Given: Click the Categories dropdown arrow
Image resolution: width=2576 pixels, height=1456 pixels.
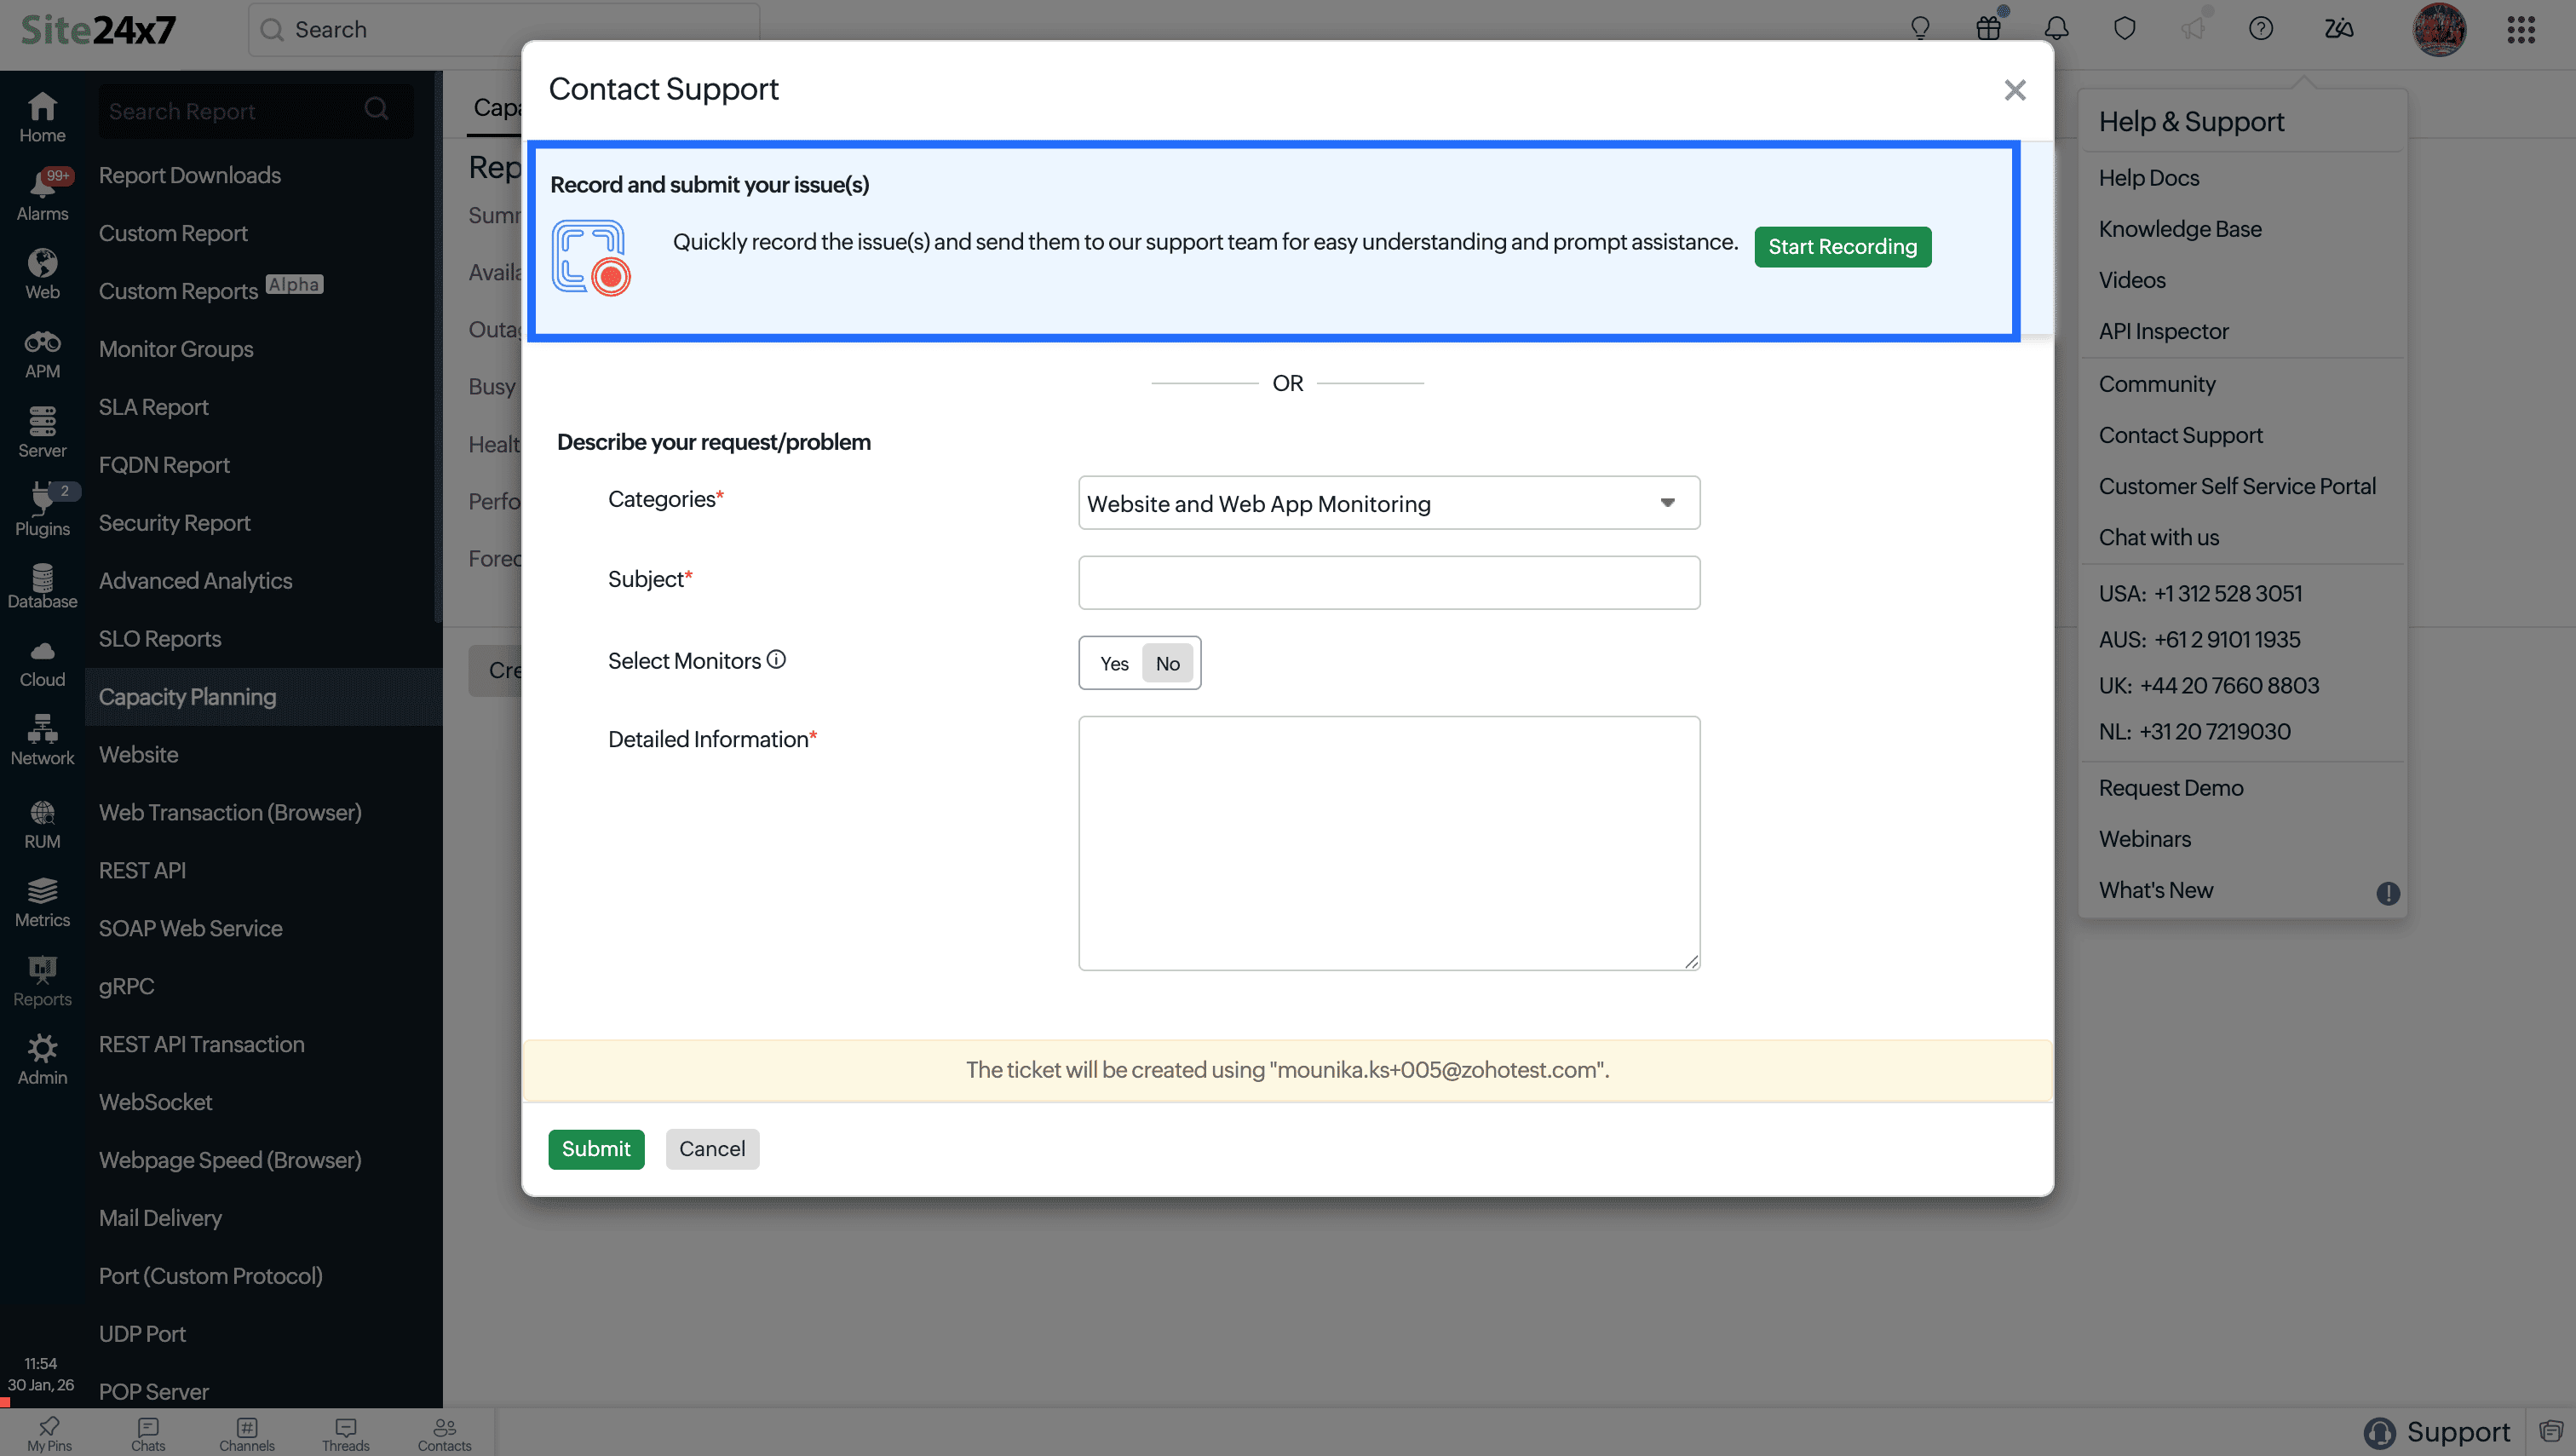Looking at the screenshot, I should click(x=1667, y=503).
